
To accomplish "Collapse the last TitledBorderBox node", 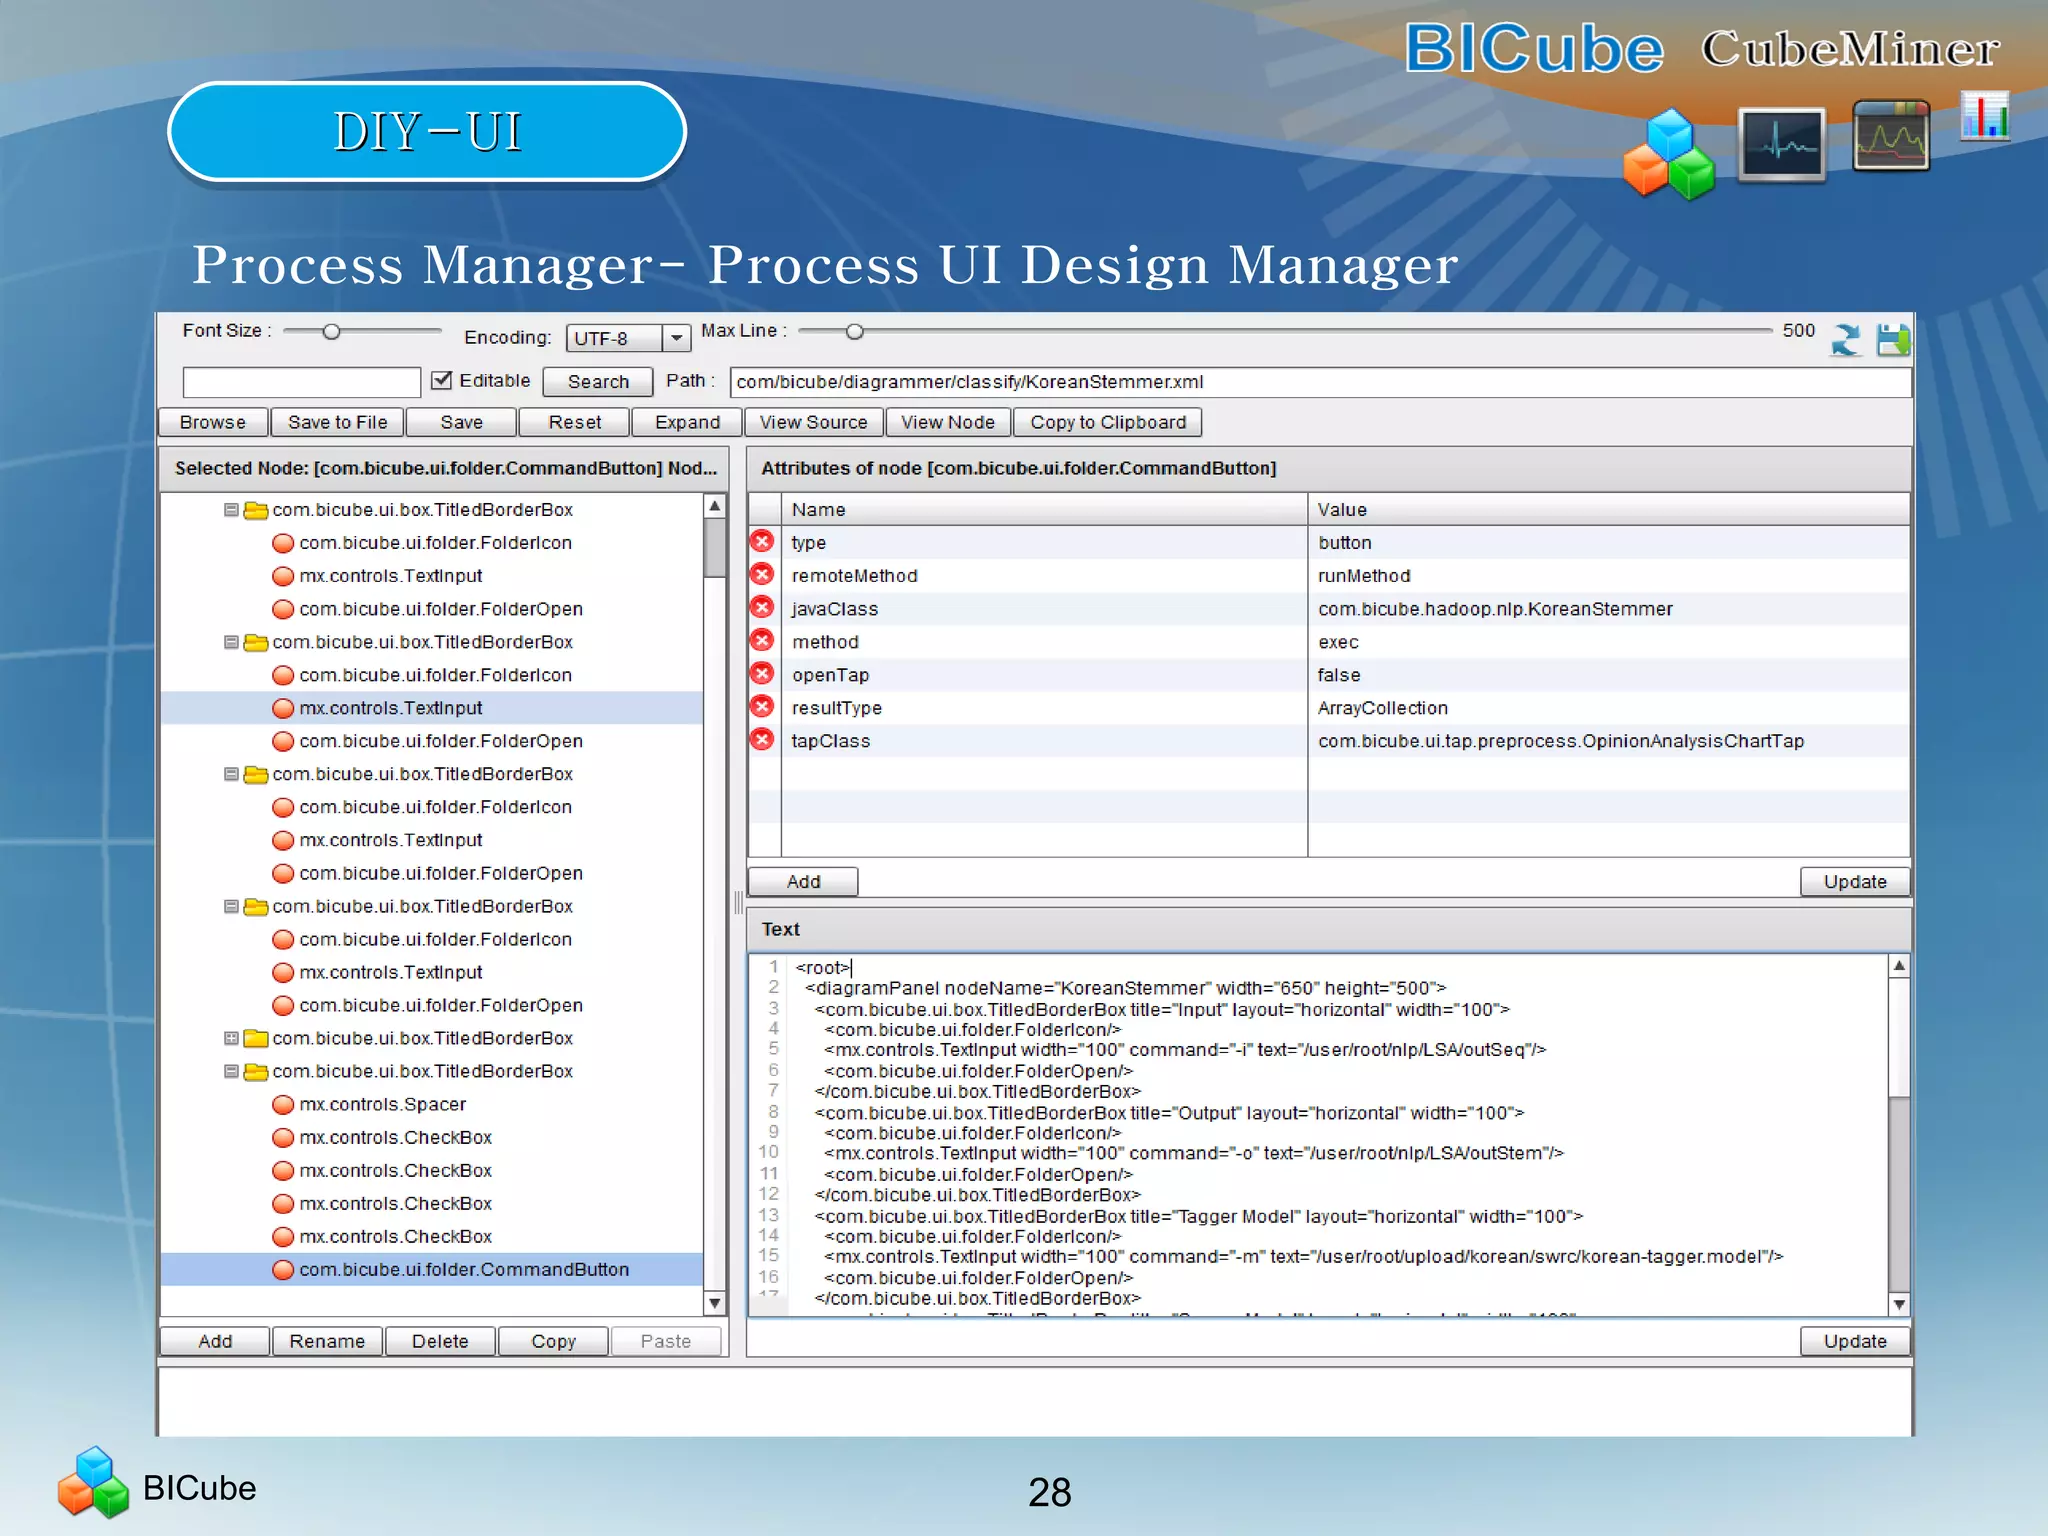I will (231, 1071).
